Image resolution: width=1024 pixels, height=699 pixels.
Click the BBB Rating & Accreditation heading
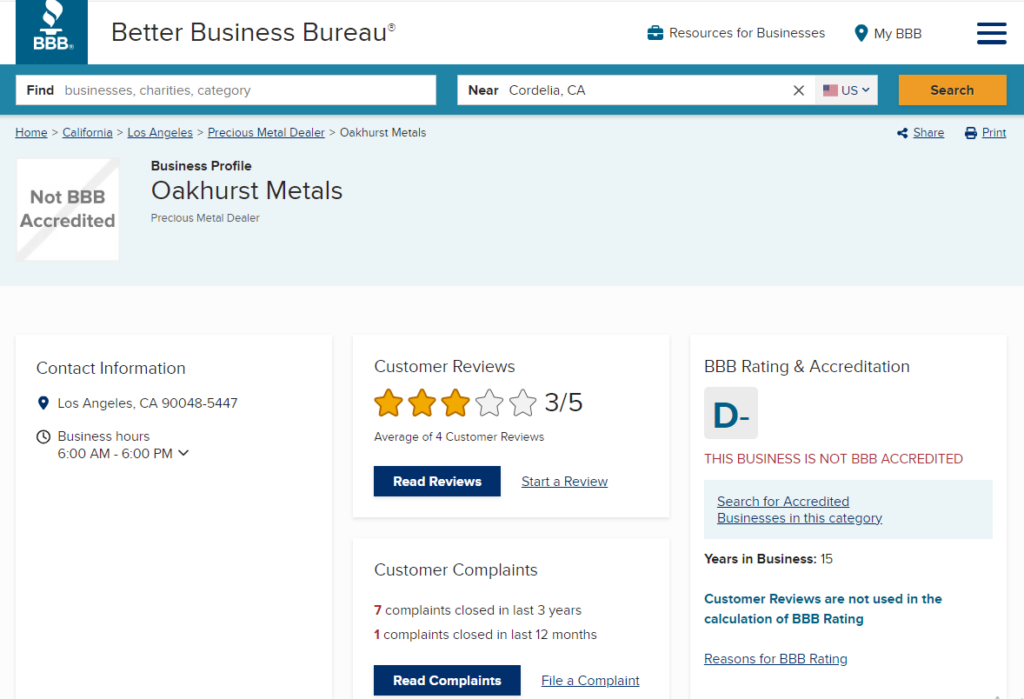(x=807, y=366)
